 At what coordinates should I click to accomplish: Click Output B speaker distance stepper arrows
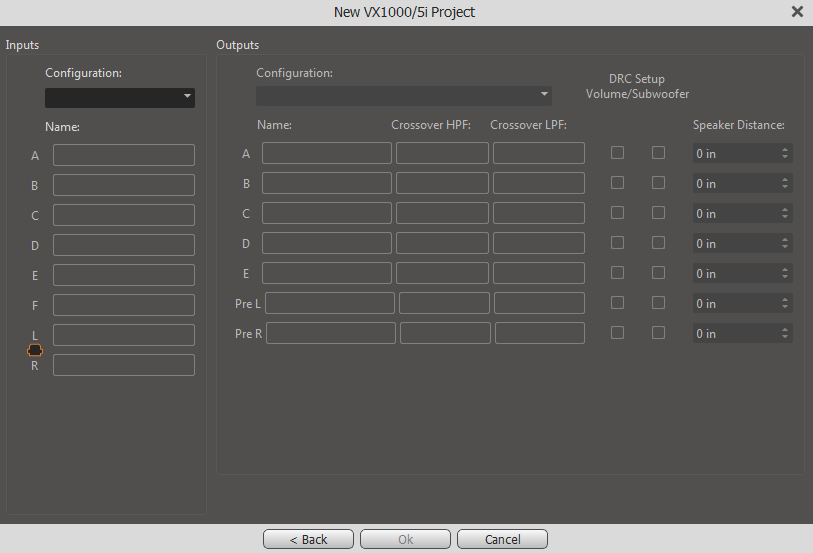tap(785, 183)
